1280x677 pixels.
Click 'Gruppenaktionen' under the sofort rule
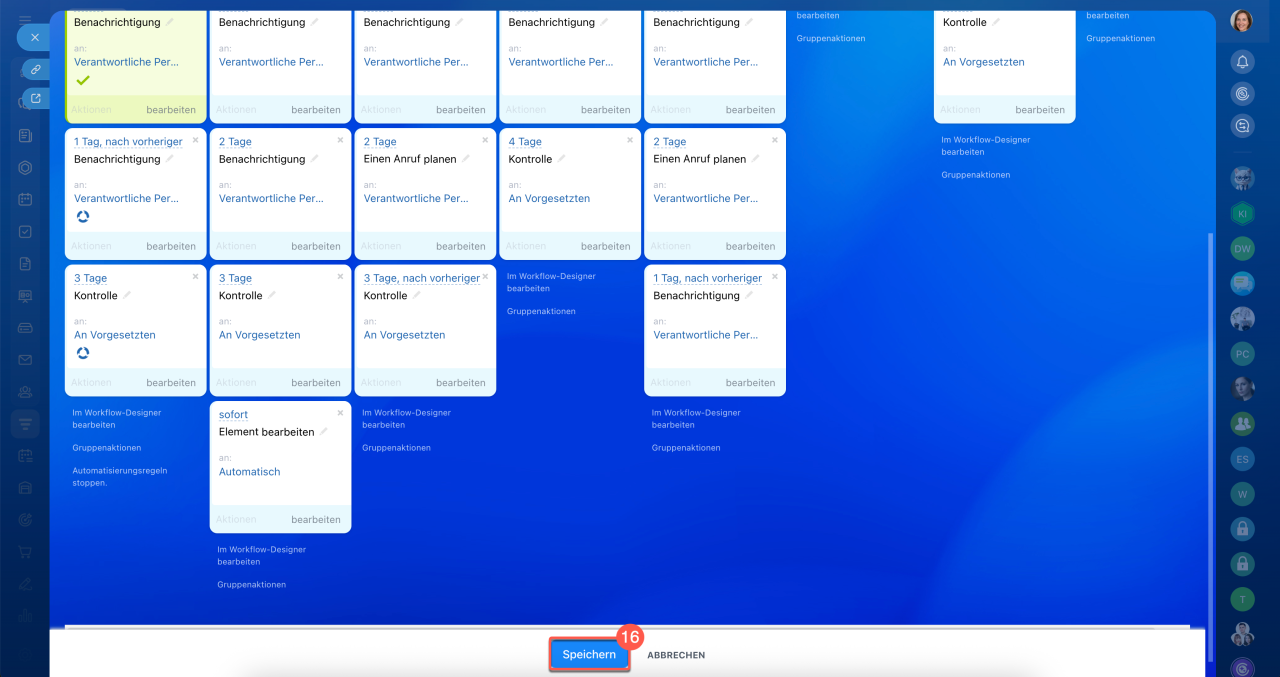251,585
